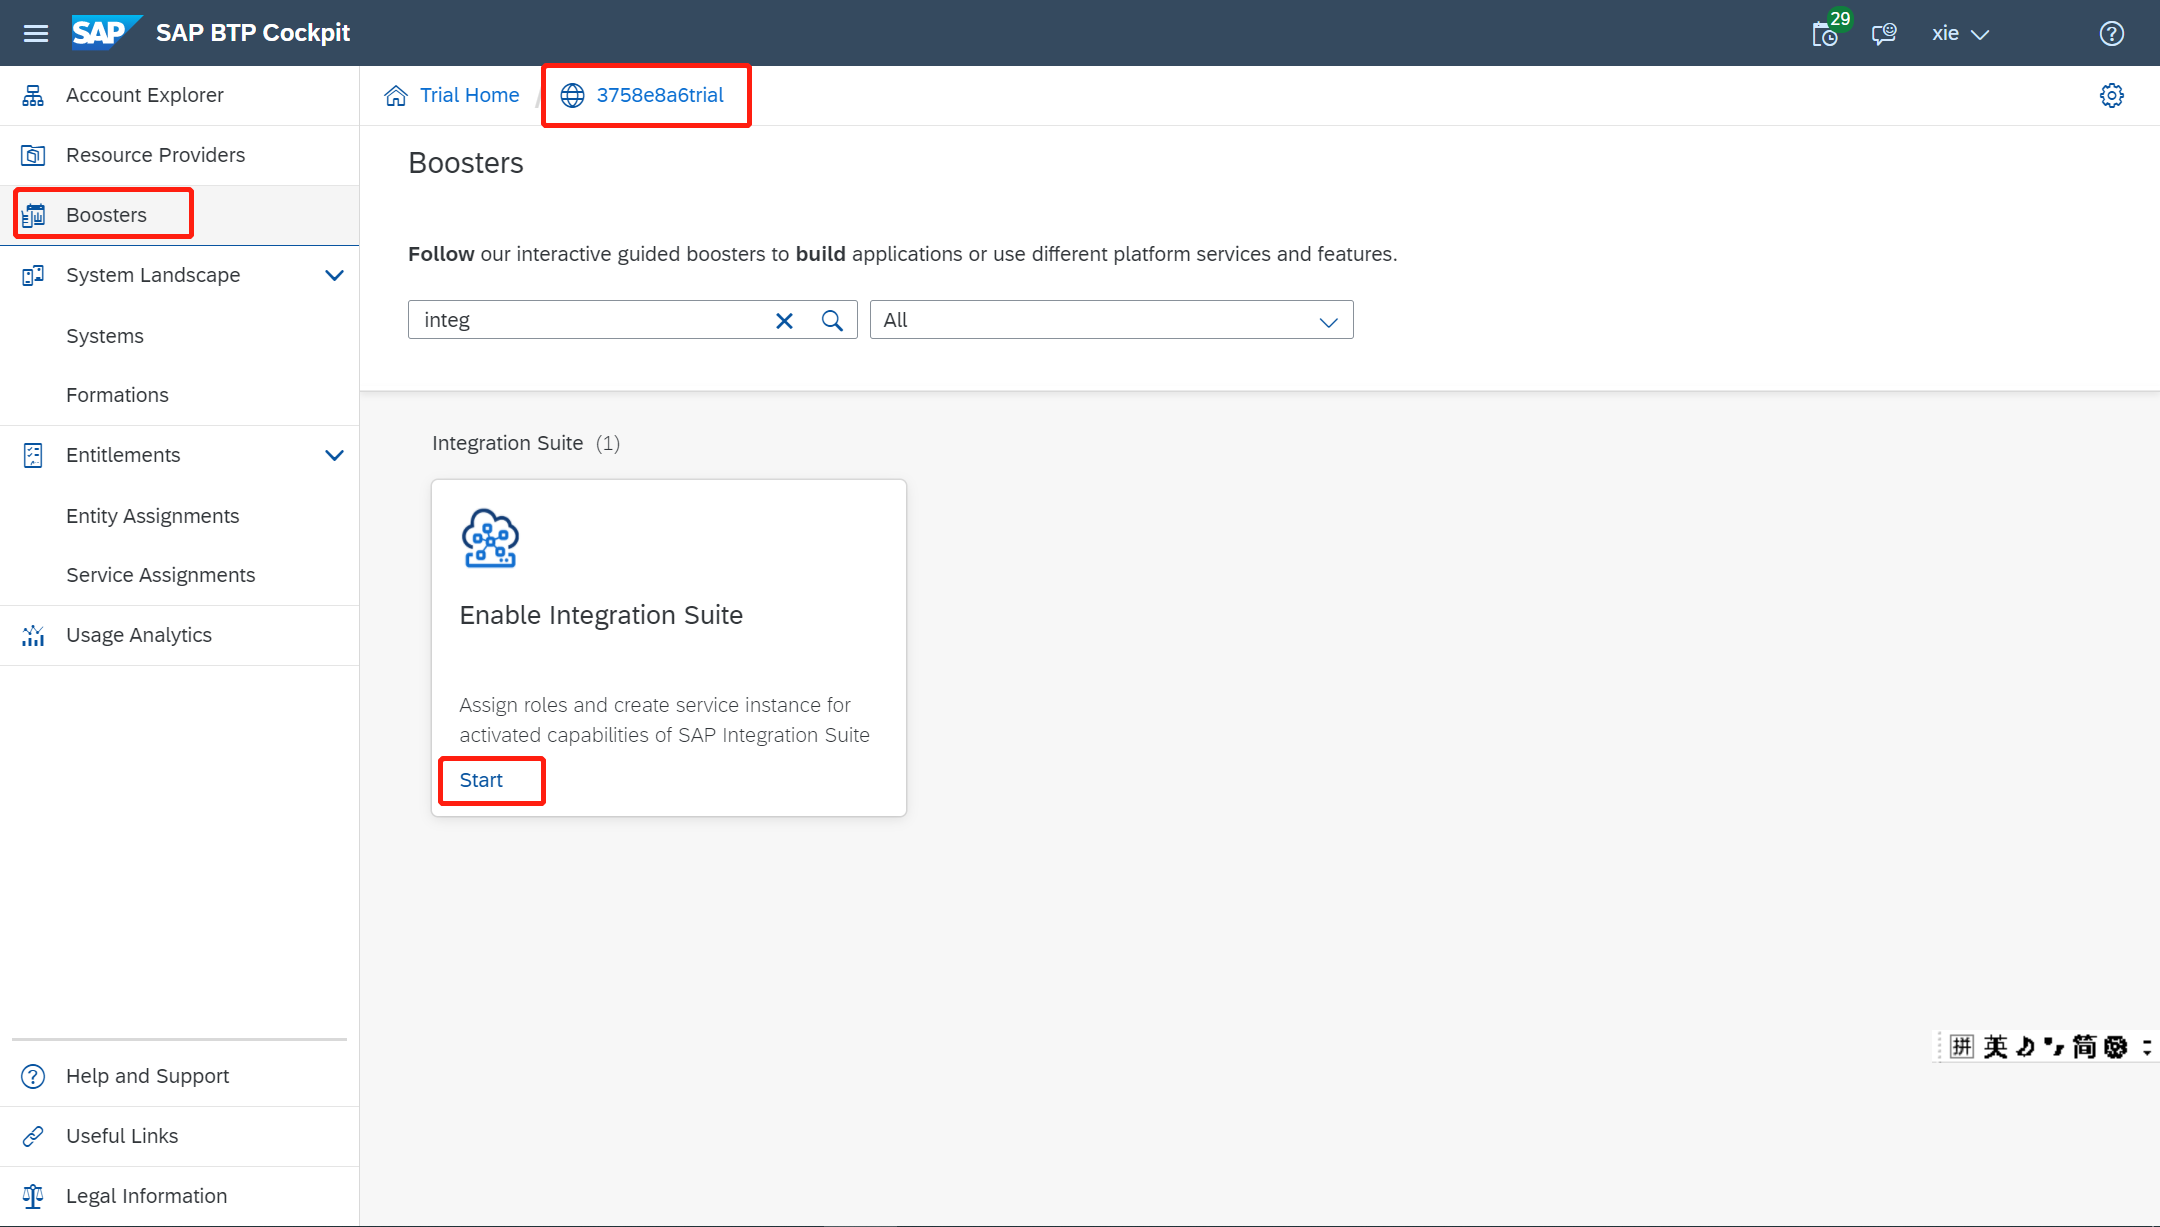This screenshot has width=2160, height=1227.
Task: Open the xie user menu
Action: pos(1960,34)
